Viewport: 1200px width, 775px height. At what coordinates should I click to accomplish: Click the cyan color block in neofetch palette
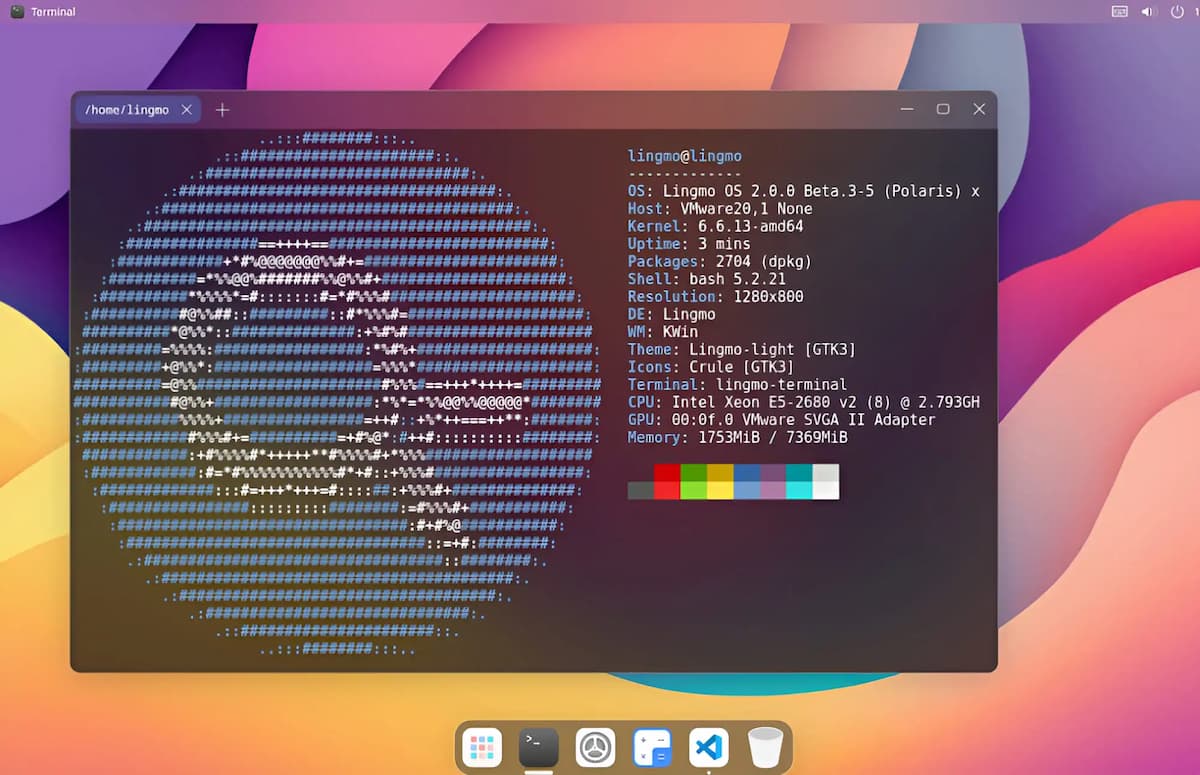(x=799, y=490)
